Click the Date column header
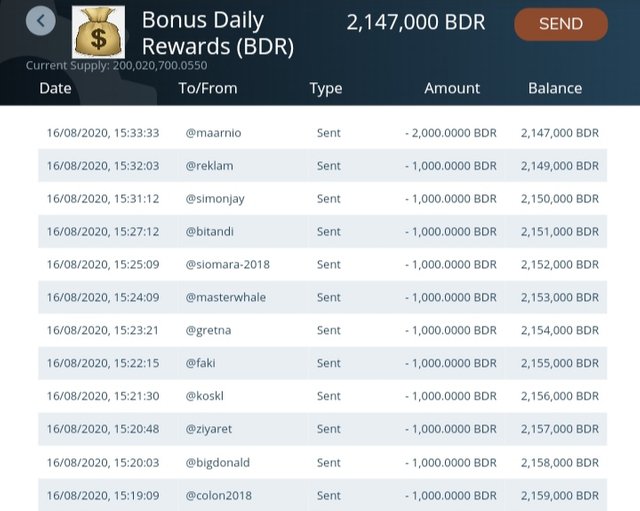Viewport: 640px width, 511px height. [55, 88]
